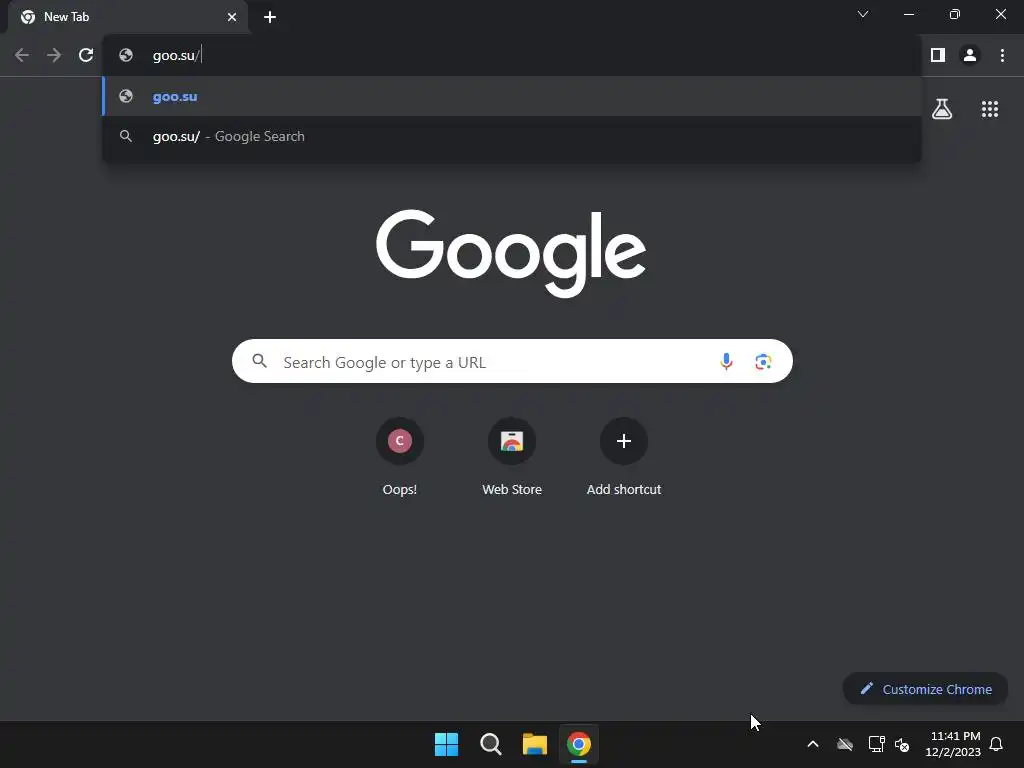Click the browser forward arrow
The image size is (1024, 768).
click(54, 56)
